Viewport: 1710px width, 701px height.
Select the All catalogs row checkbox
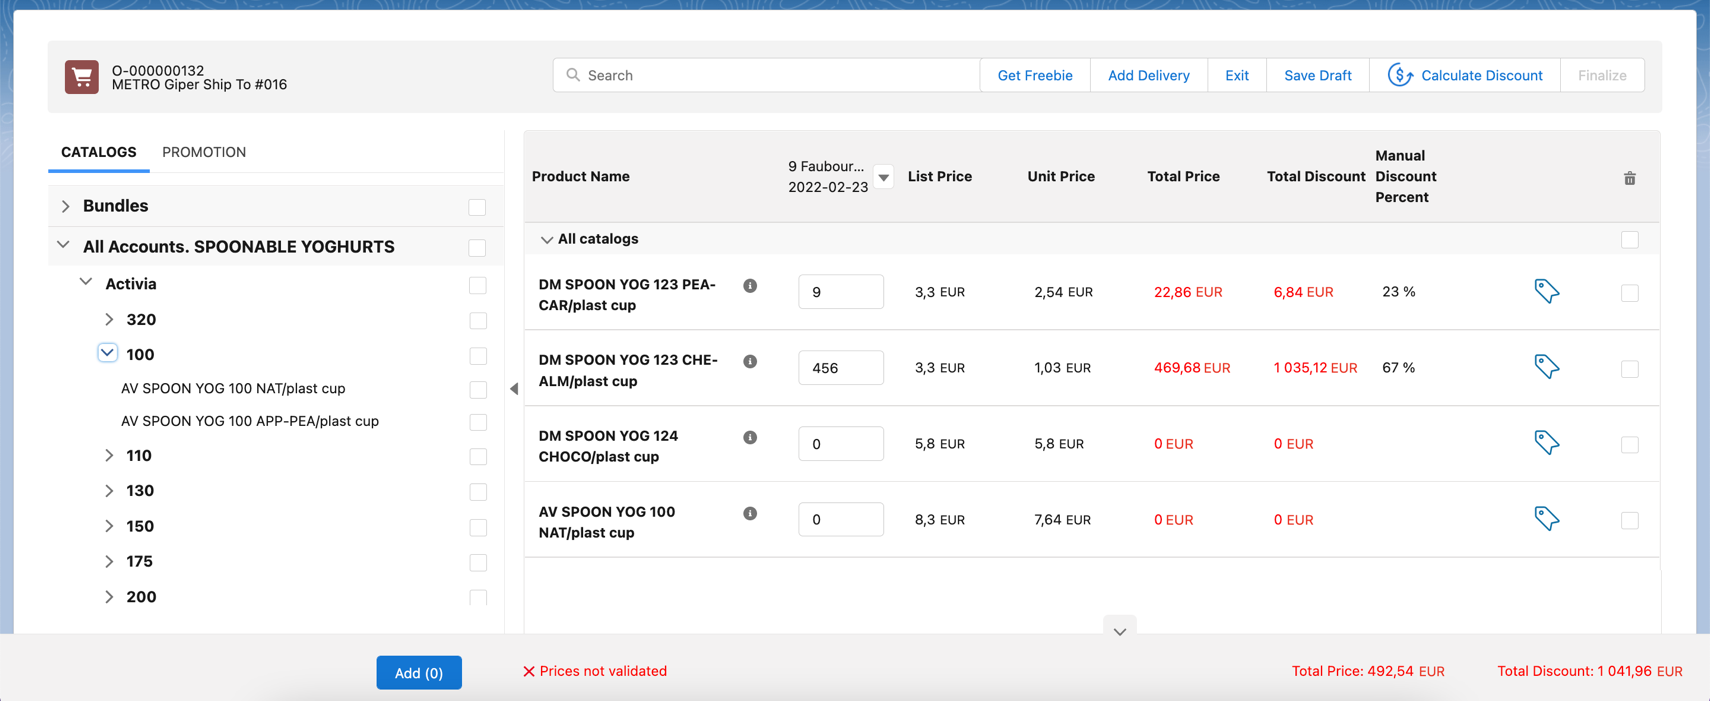pos(1630,240)
